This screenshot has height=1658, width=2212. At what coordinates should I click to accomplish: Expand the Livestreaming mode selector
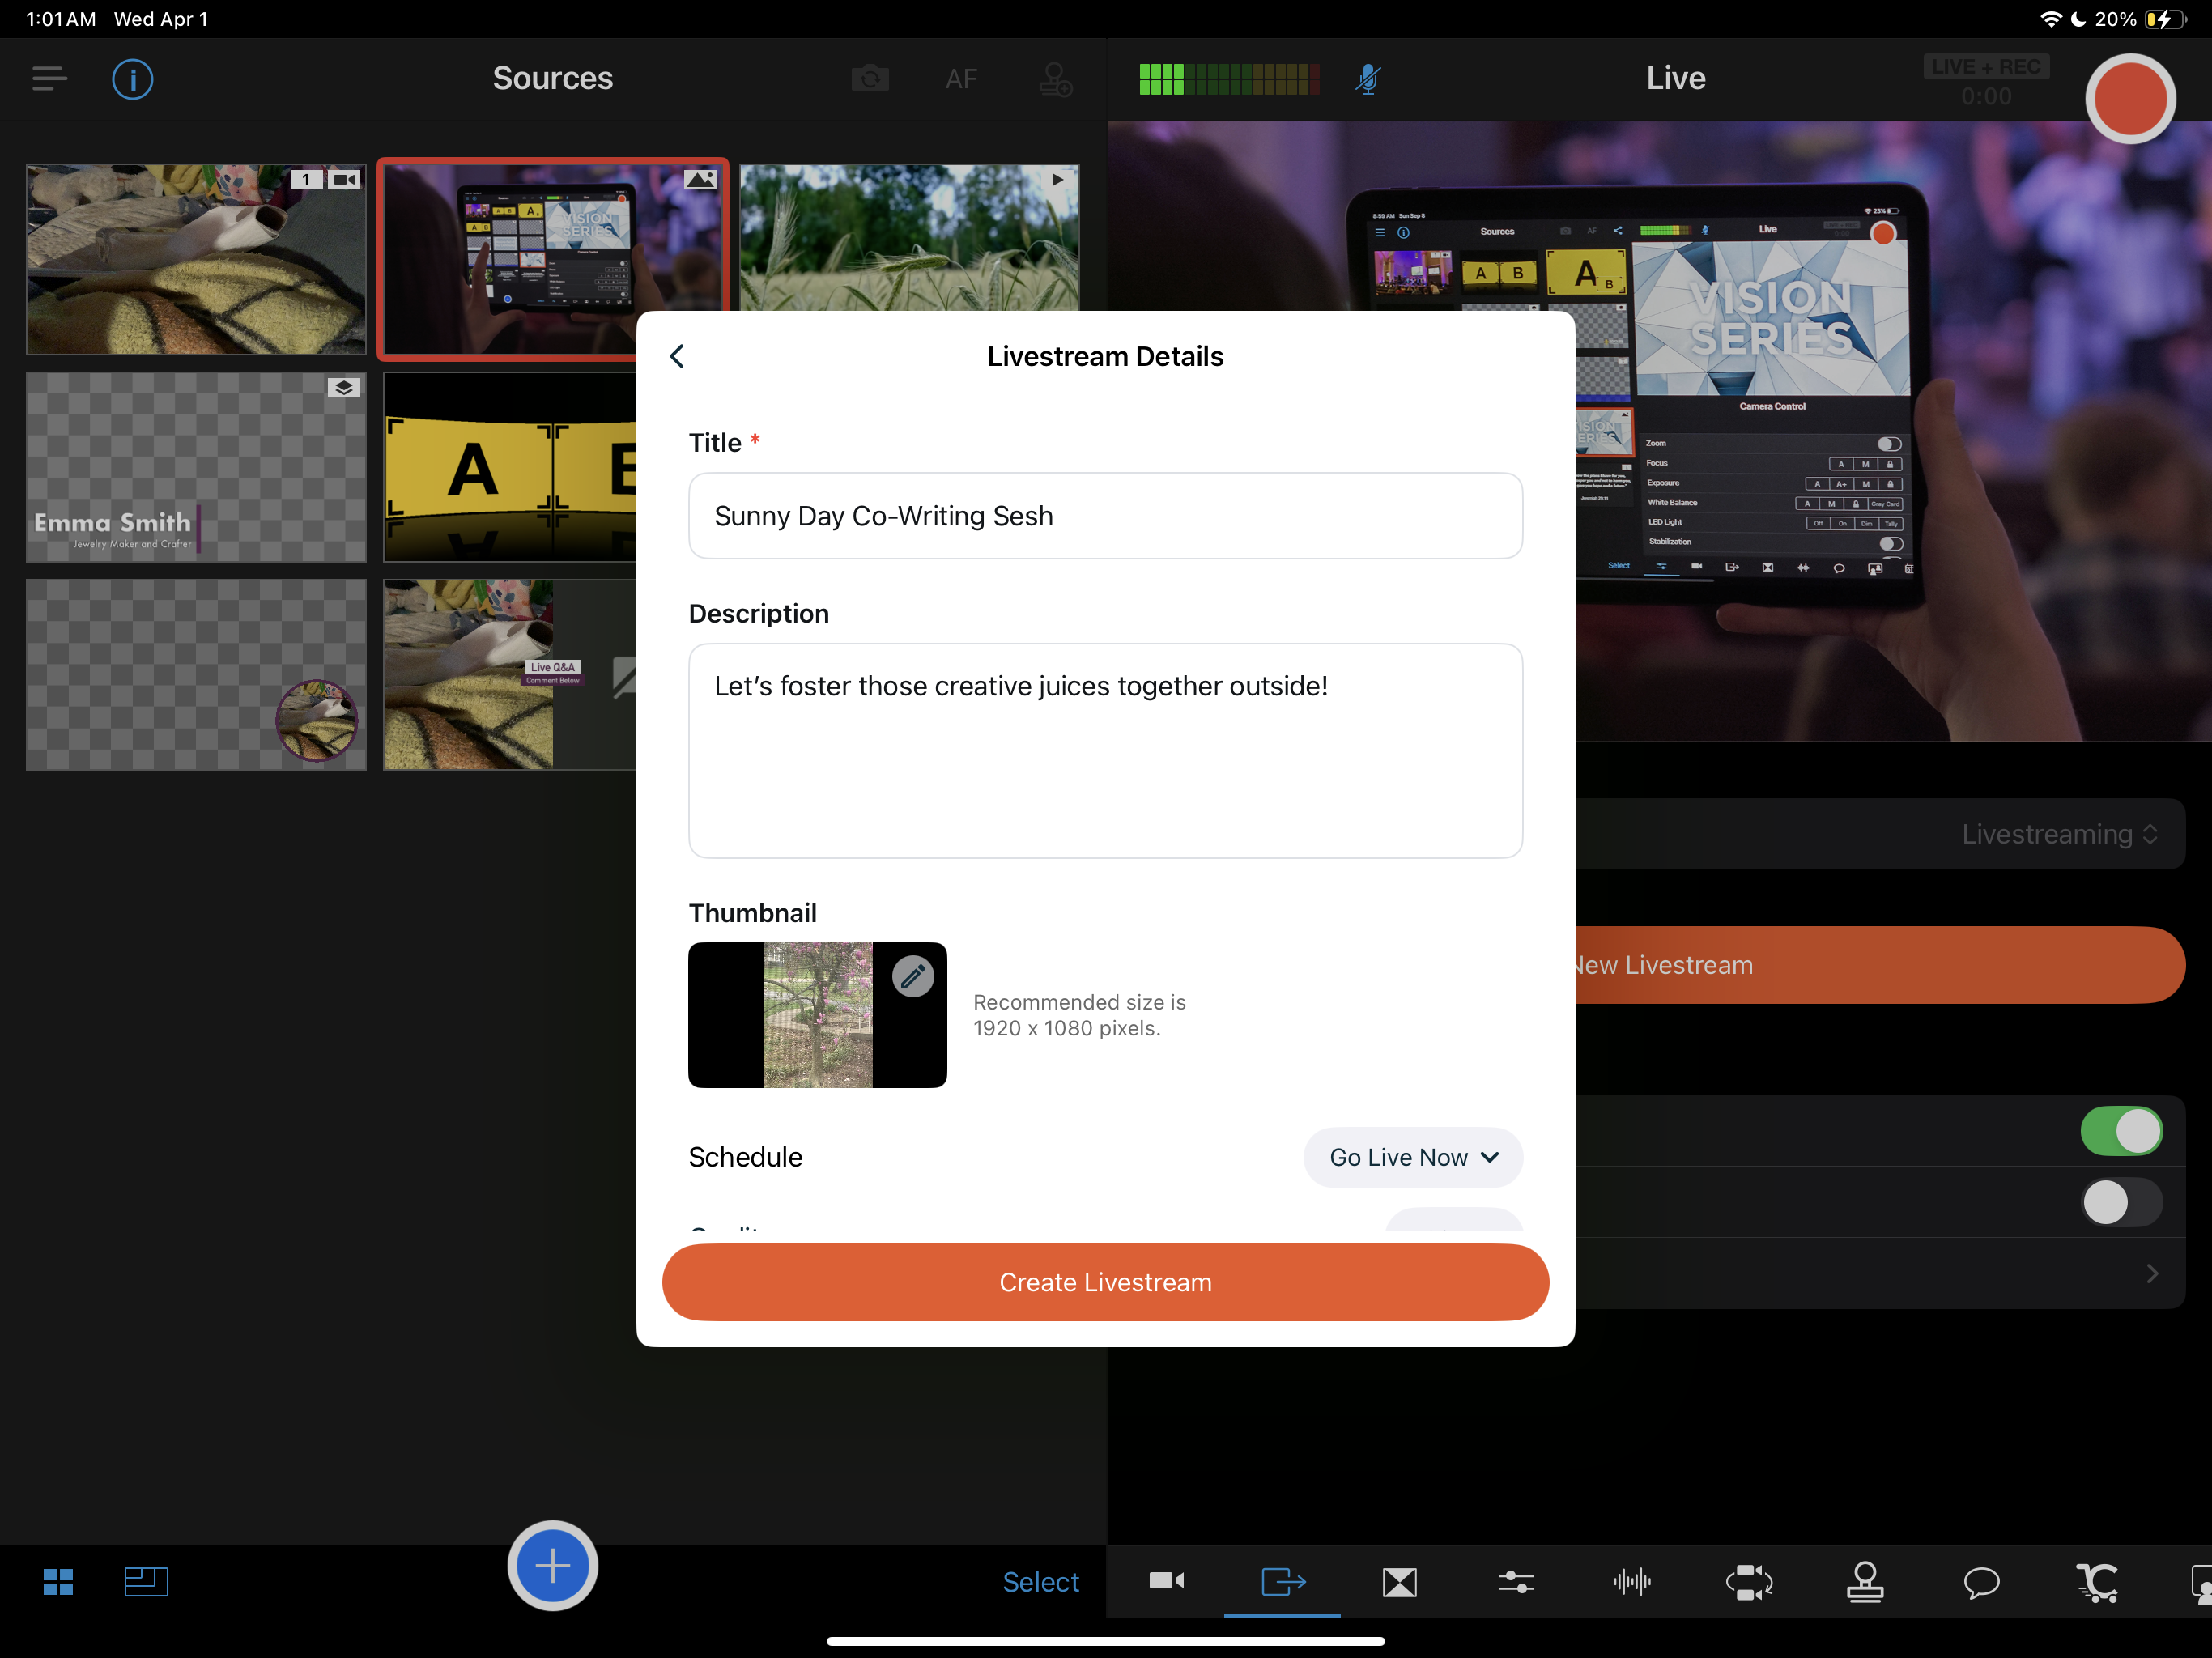(x=2058, y=834)
